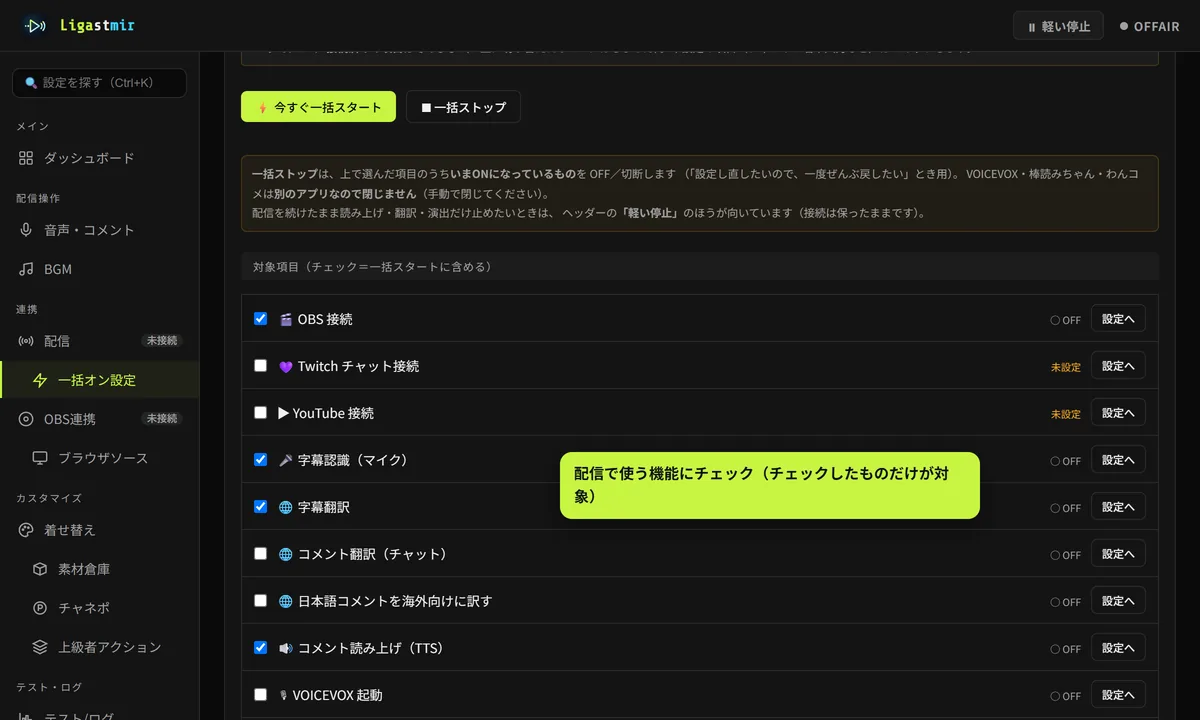Check the コメント翻訳（チャット） checkbox

pos(261,553)
